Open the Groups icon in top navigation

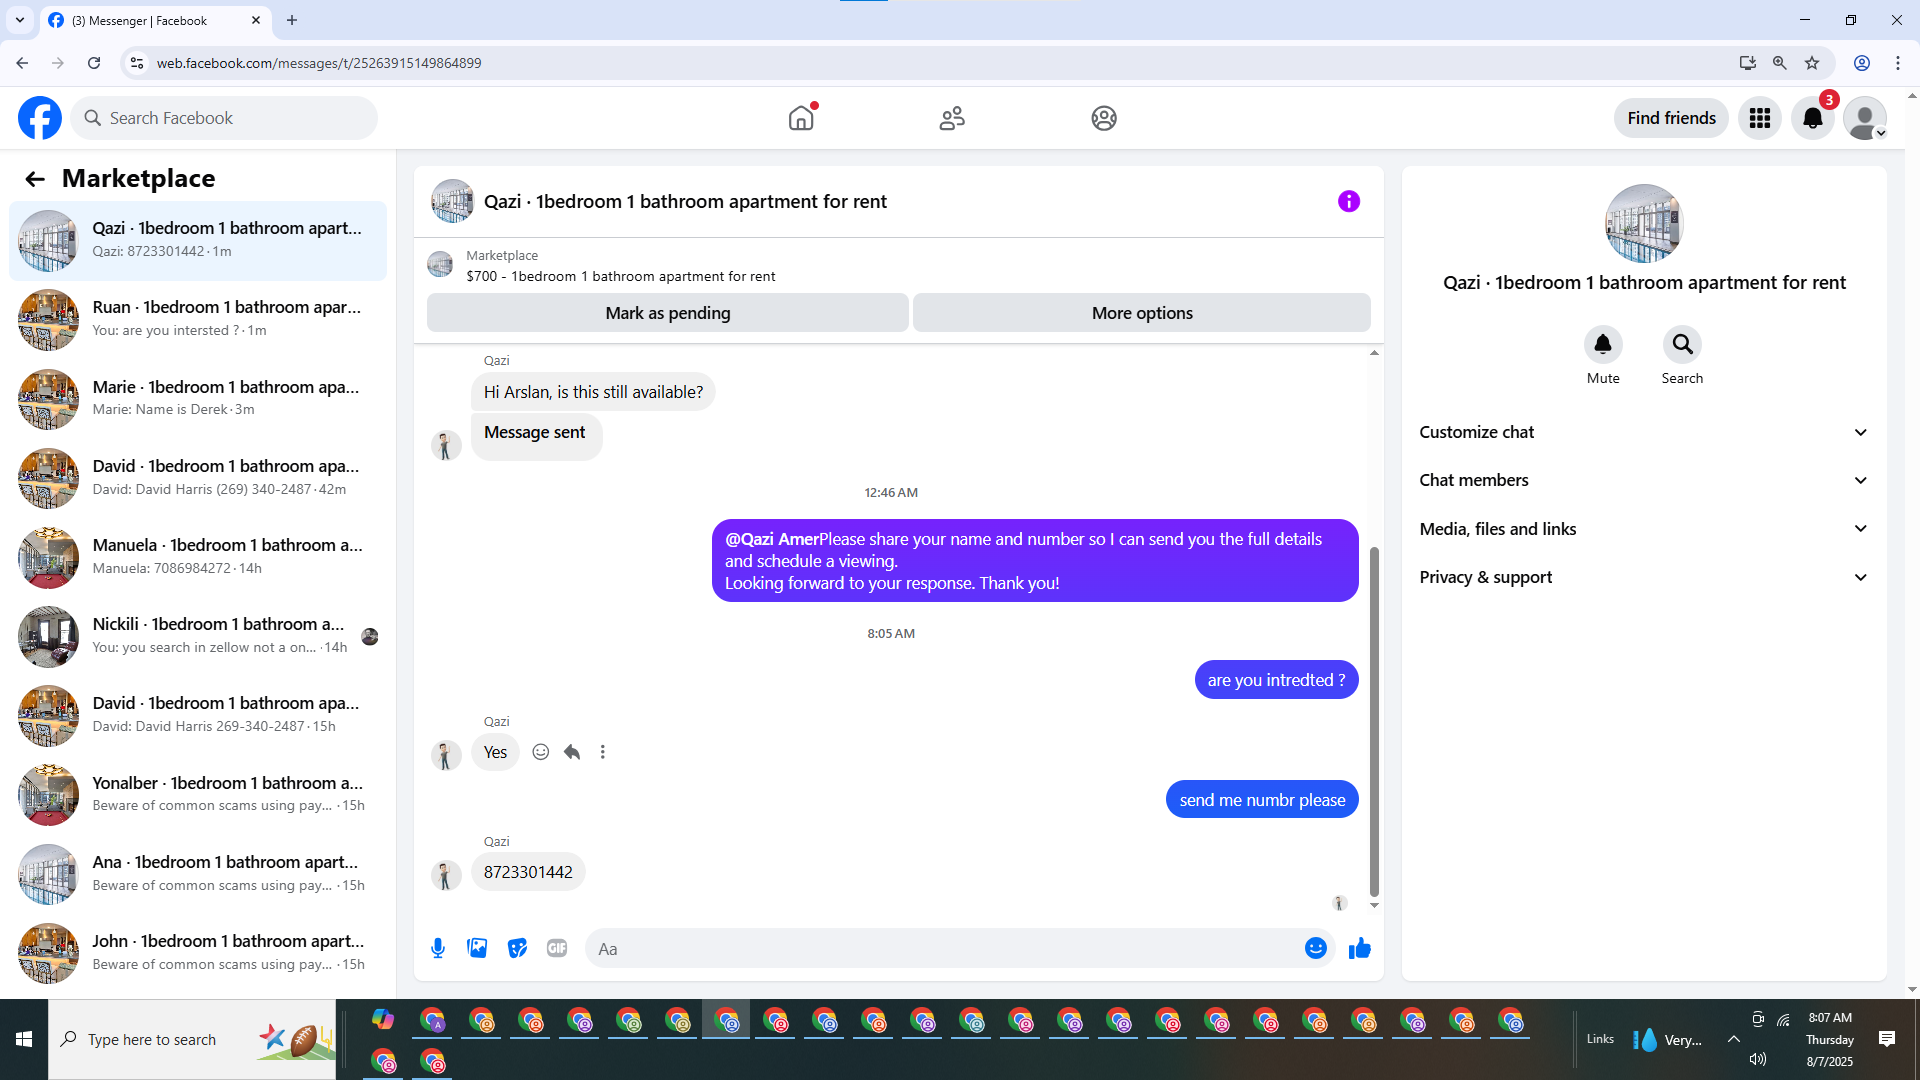coord(1104,118)
